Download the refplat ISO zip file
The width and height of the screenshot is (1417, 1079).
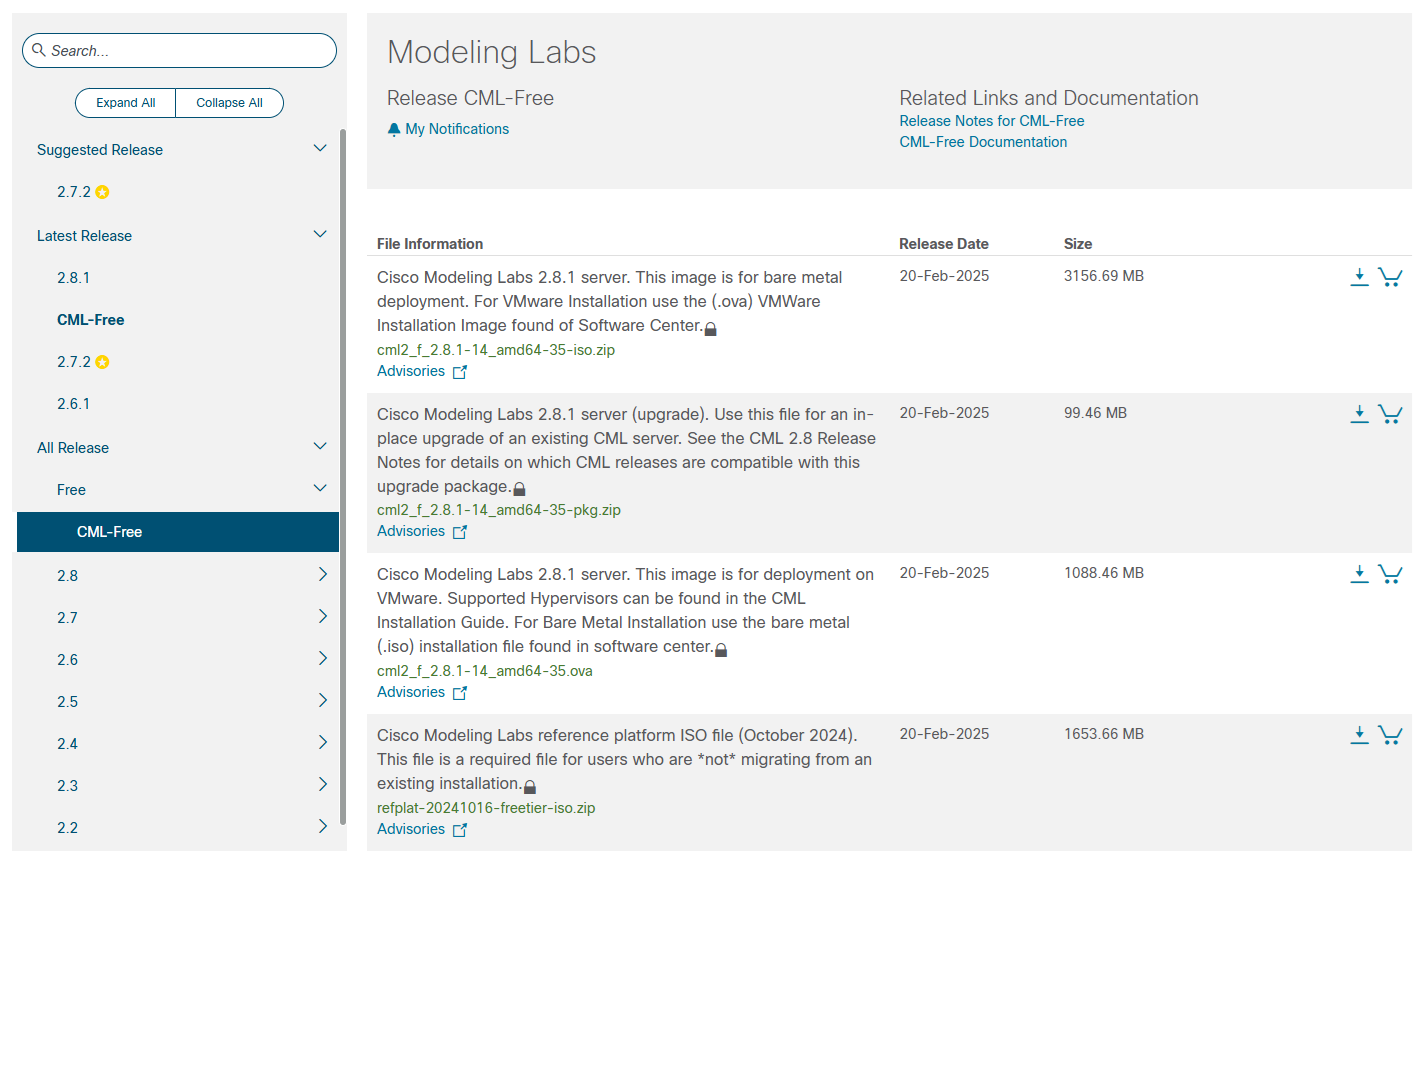1359,735
